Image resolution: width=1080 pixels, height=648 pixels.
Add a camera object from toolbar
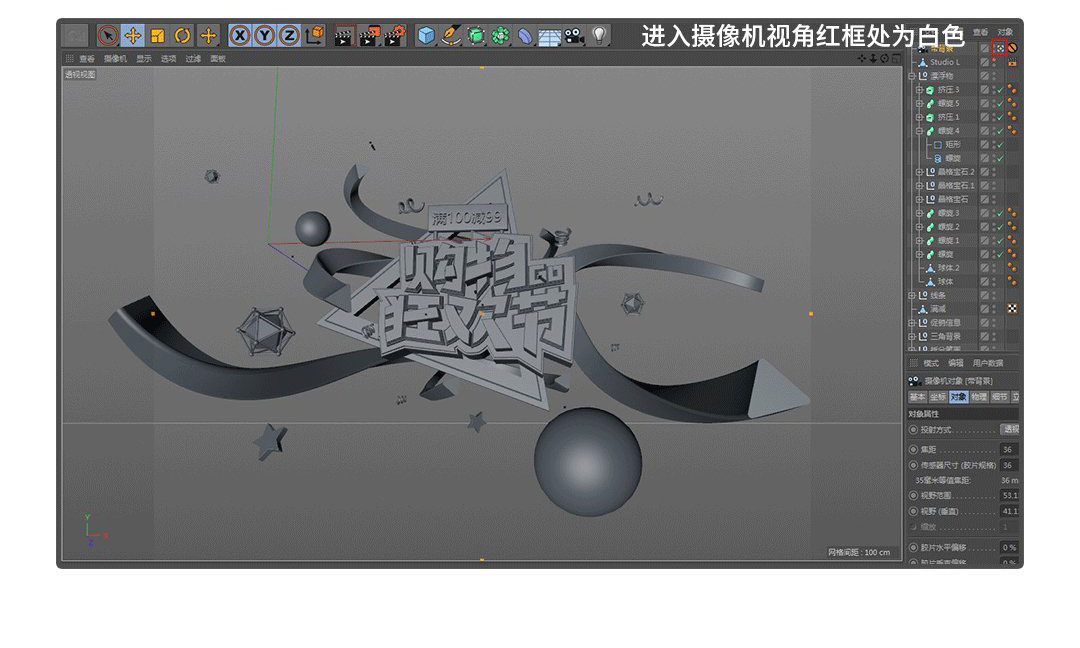(574, 35)
